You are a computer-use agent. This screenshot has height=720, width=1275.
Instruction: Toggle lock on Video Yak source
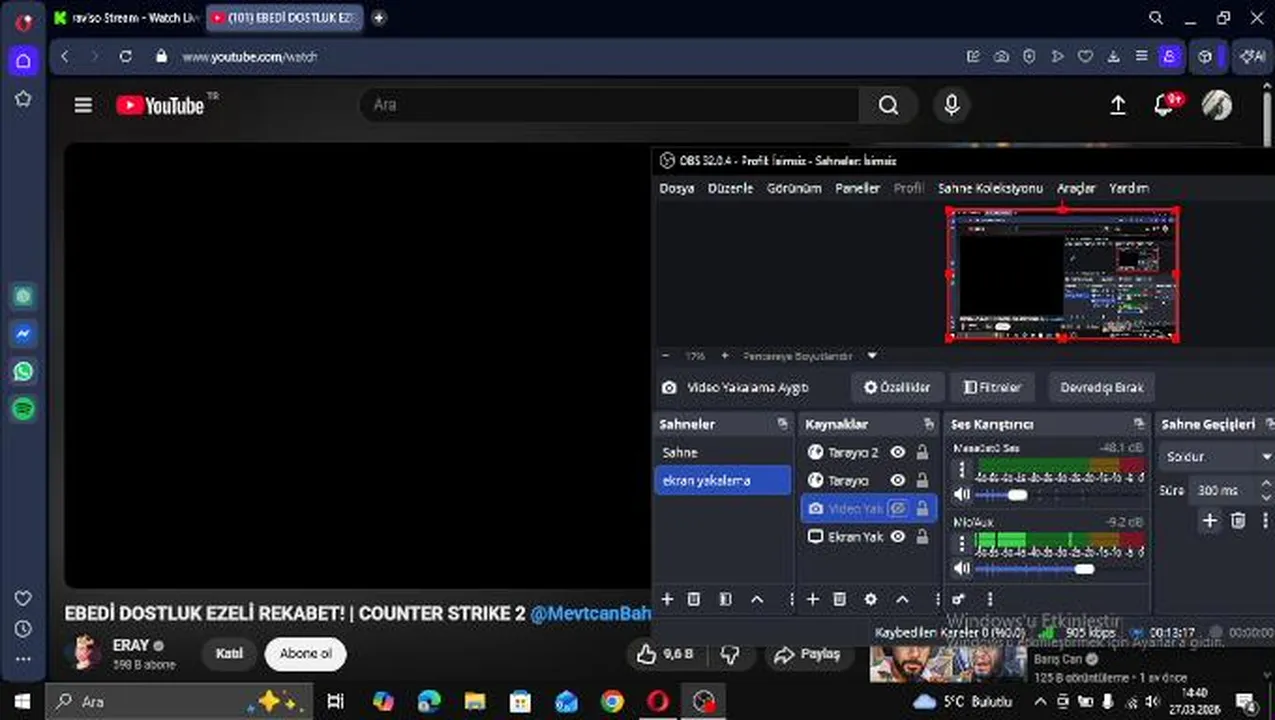tap(922, 509)
